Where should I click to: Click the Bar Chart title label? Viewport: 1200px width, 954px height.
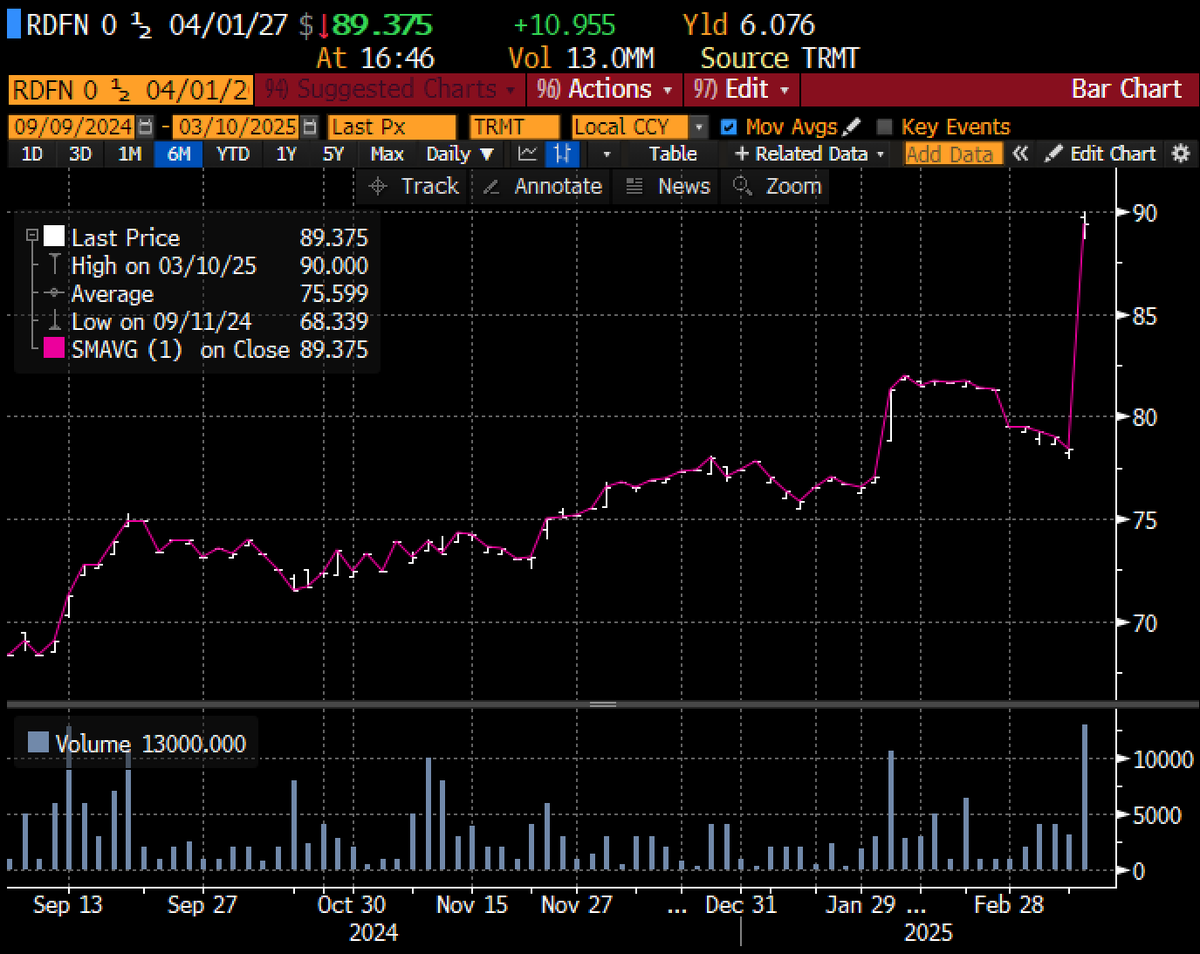(x=1126, y=89)
